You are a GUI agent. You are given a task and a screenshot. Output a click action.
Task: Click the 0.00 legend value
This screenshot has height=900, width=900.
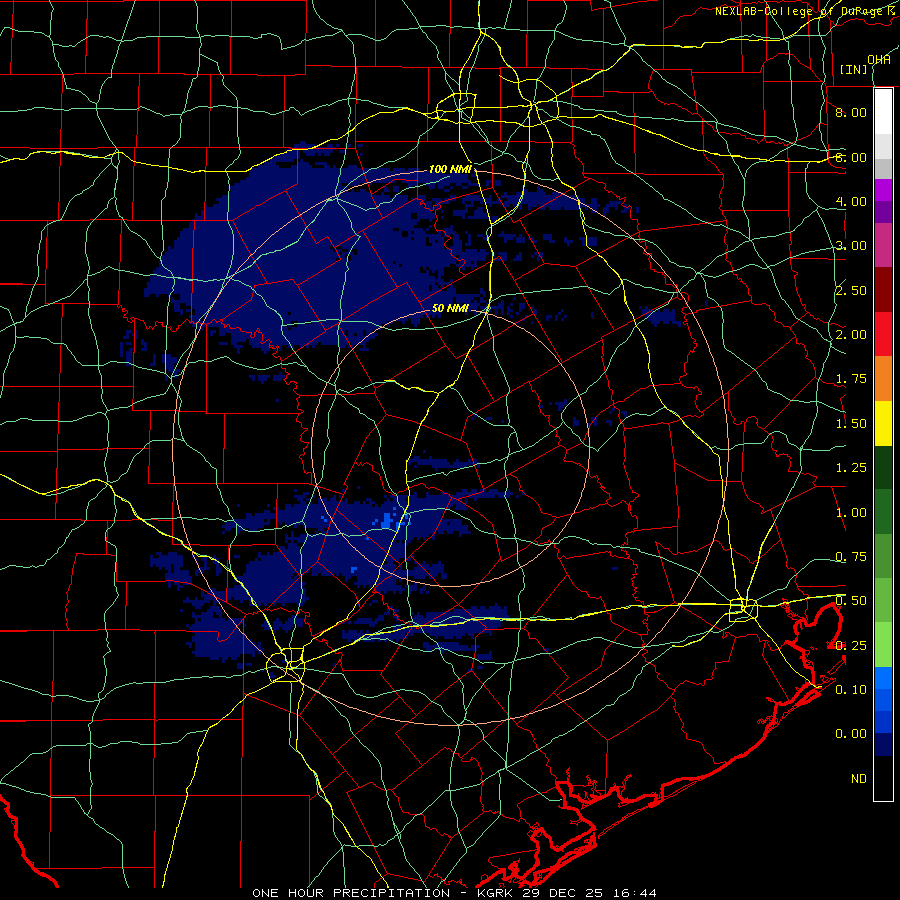851,734
